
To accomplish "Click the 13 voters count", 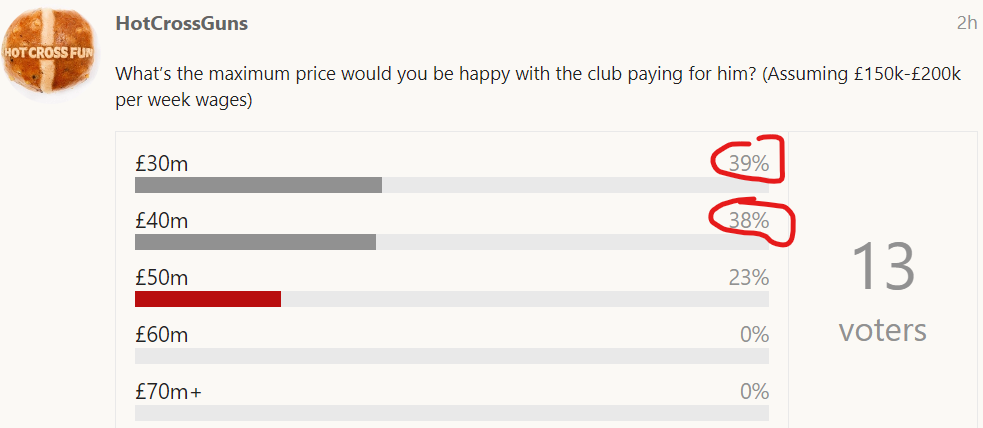I will (883, 290).
